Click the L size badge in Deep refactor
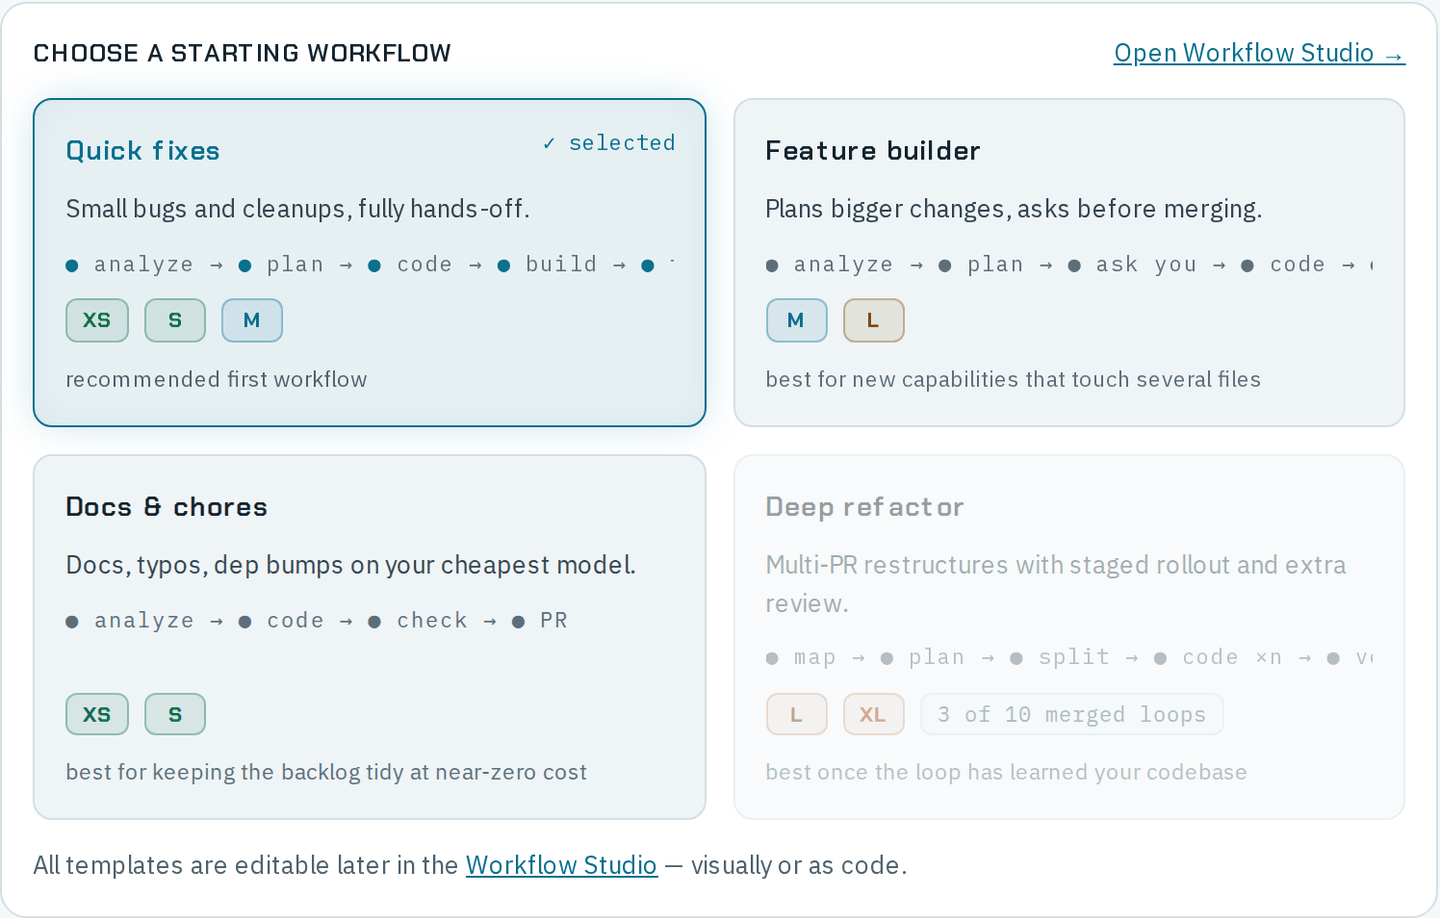The width and height of the screenshot is (1440, 918). 796,714
